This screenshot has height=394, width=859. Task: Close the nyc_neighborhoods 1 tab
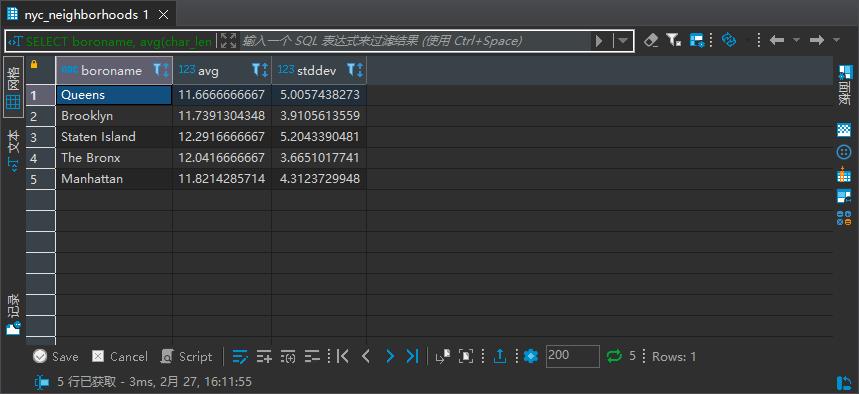163,15
